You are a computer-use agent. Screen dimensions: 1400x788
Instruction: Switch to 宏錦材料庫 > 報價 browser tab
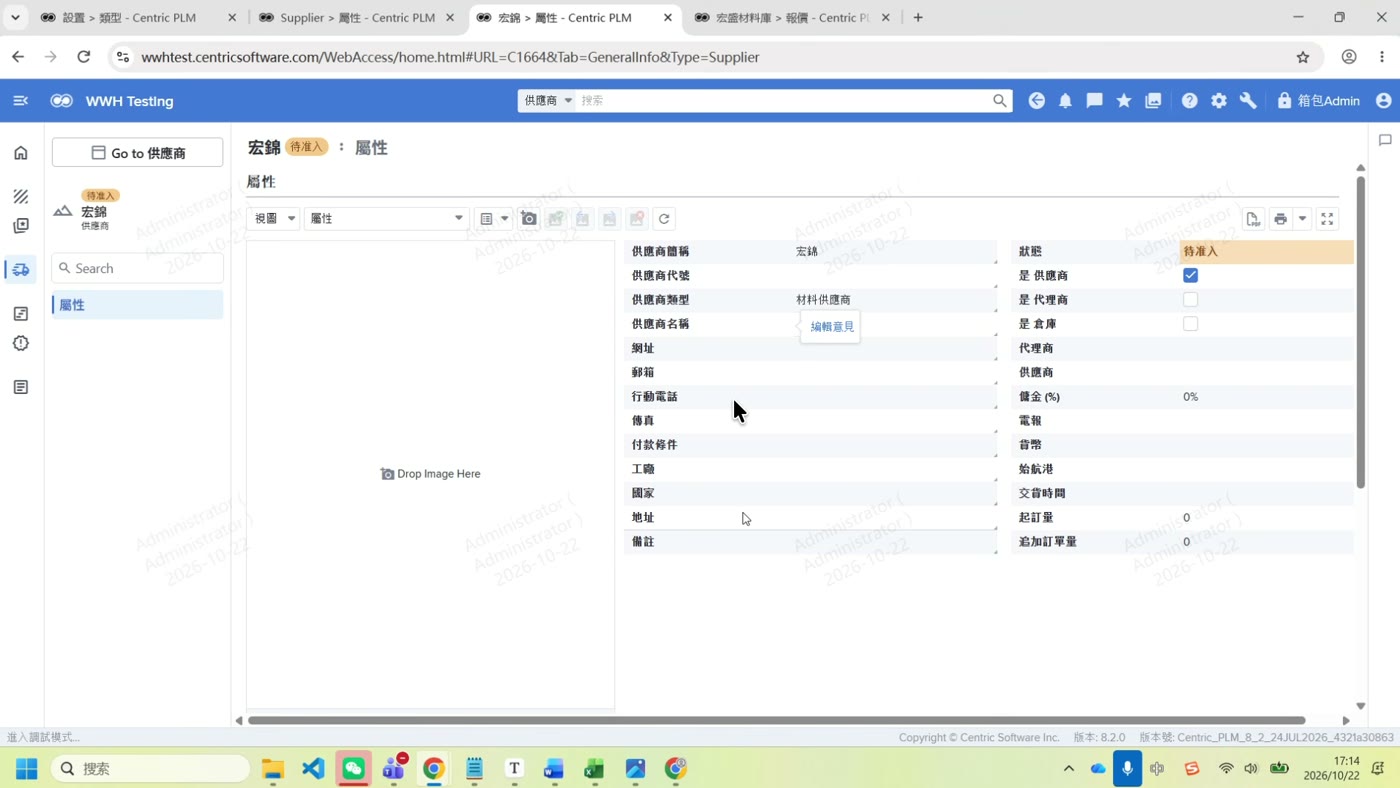point(790,18)
